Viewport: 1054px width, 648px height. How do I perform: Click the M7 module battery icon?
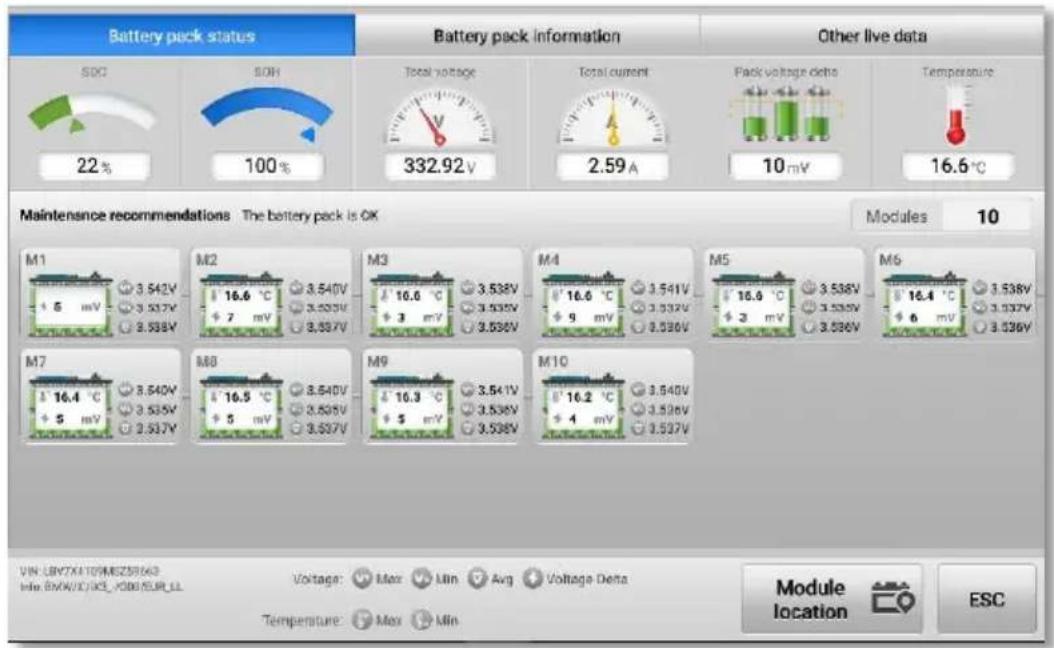[x=70, y=406]
